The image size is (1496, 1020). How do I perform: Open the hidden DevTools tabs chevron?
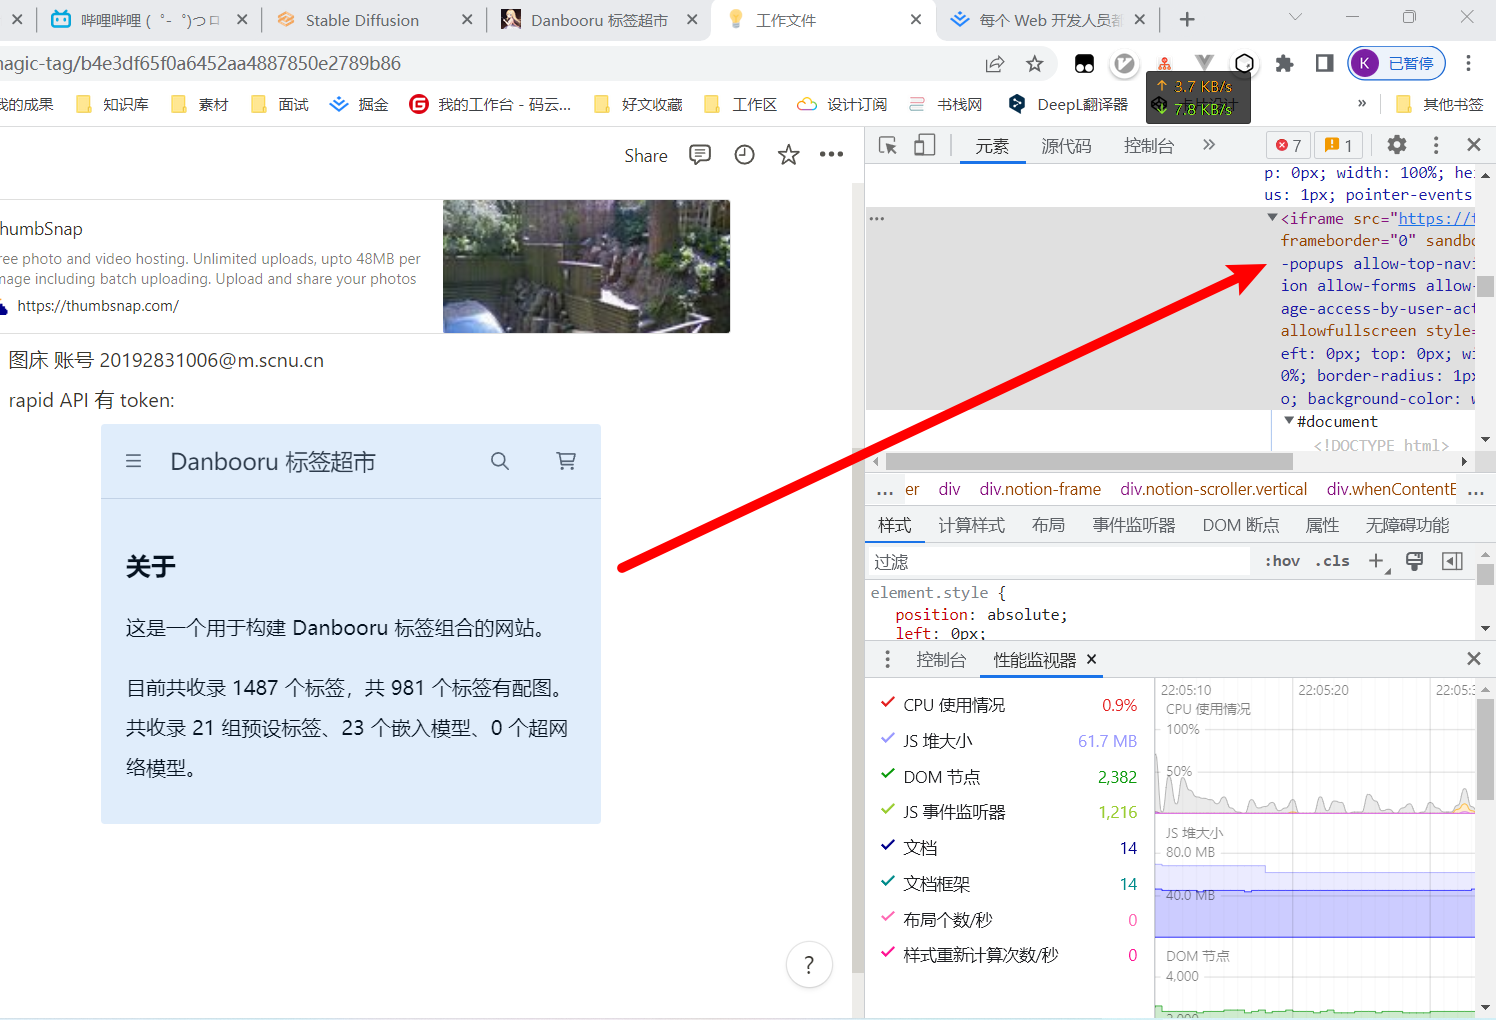(x=1207, y=145)
